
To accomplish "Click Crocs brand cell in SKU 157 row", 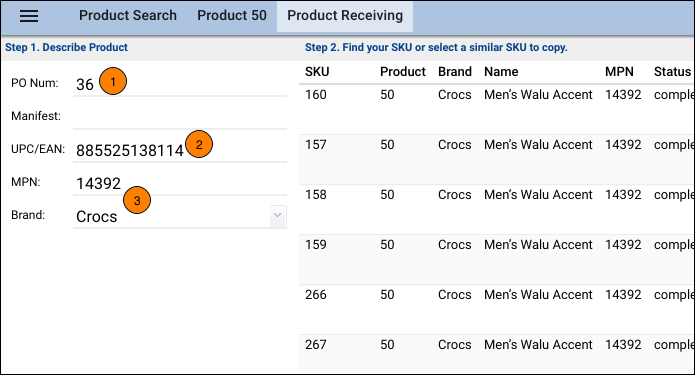I will click(x=454, y=145).
